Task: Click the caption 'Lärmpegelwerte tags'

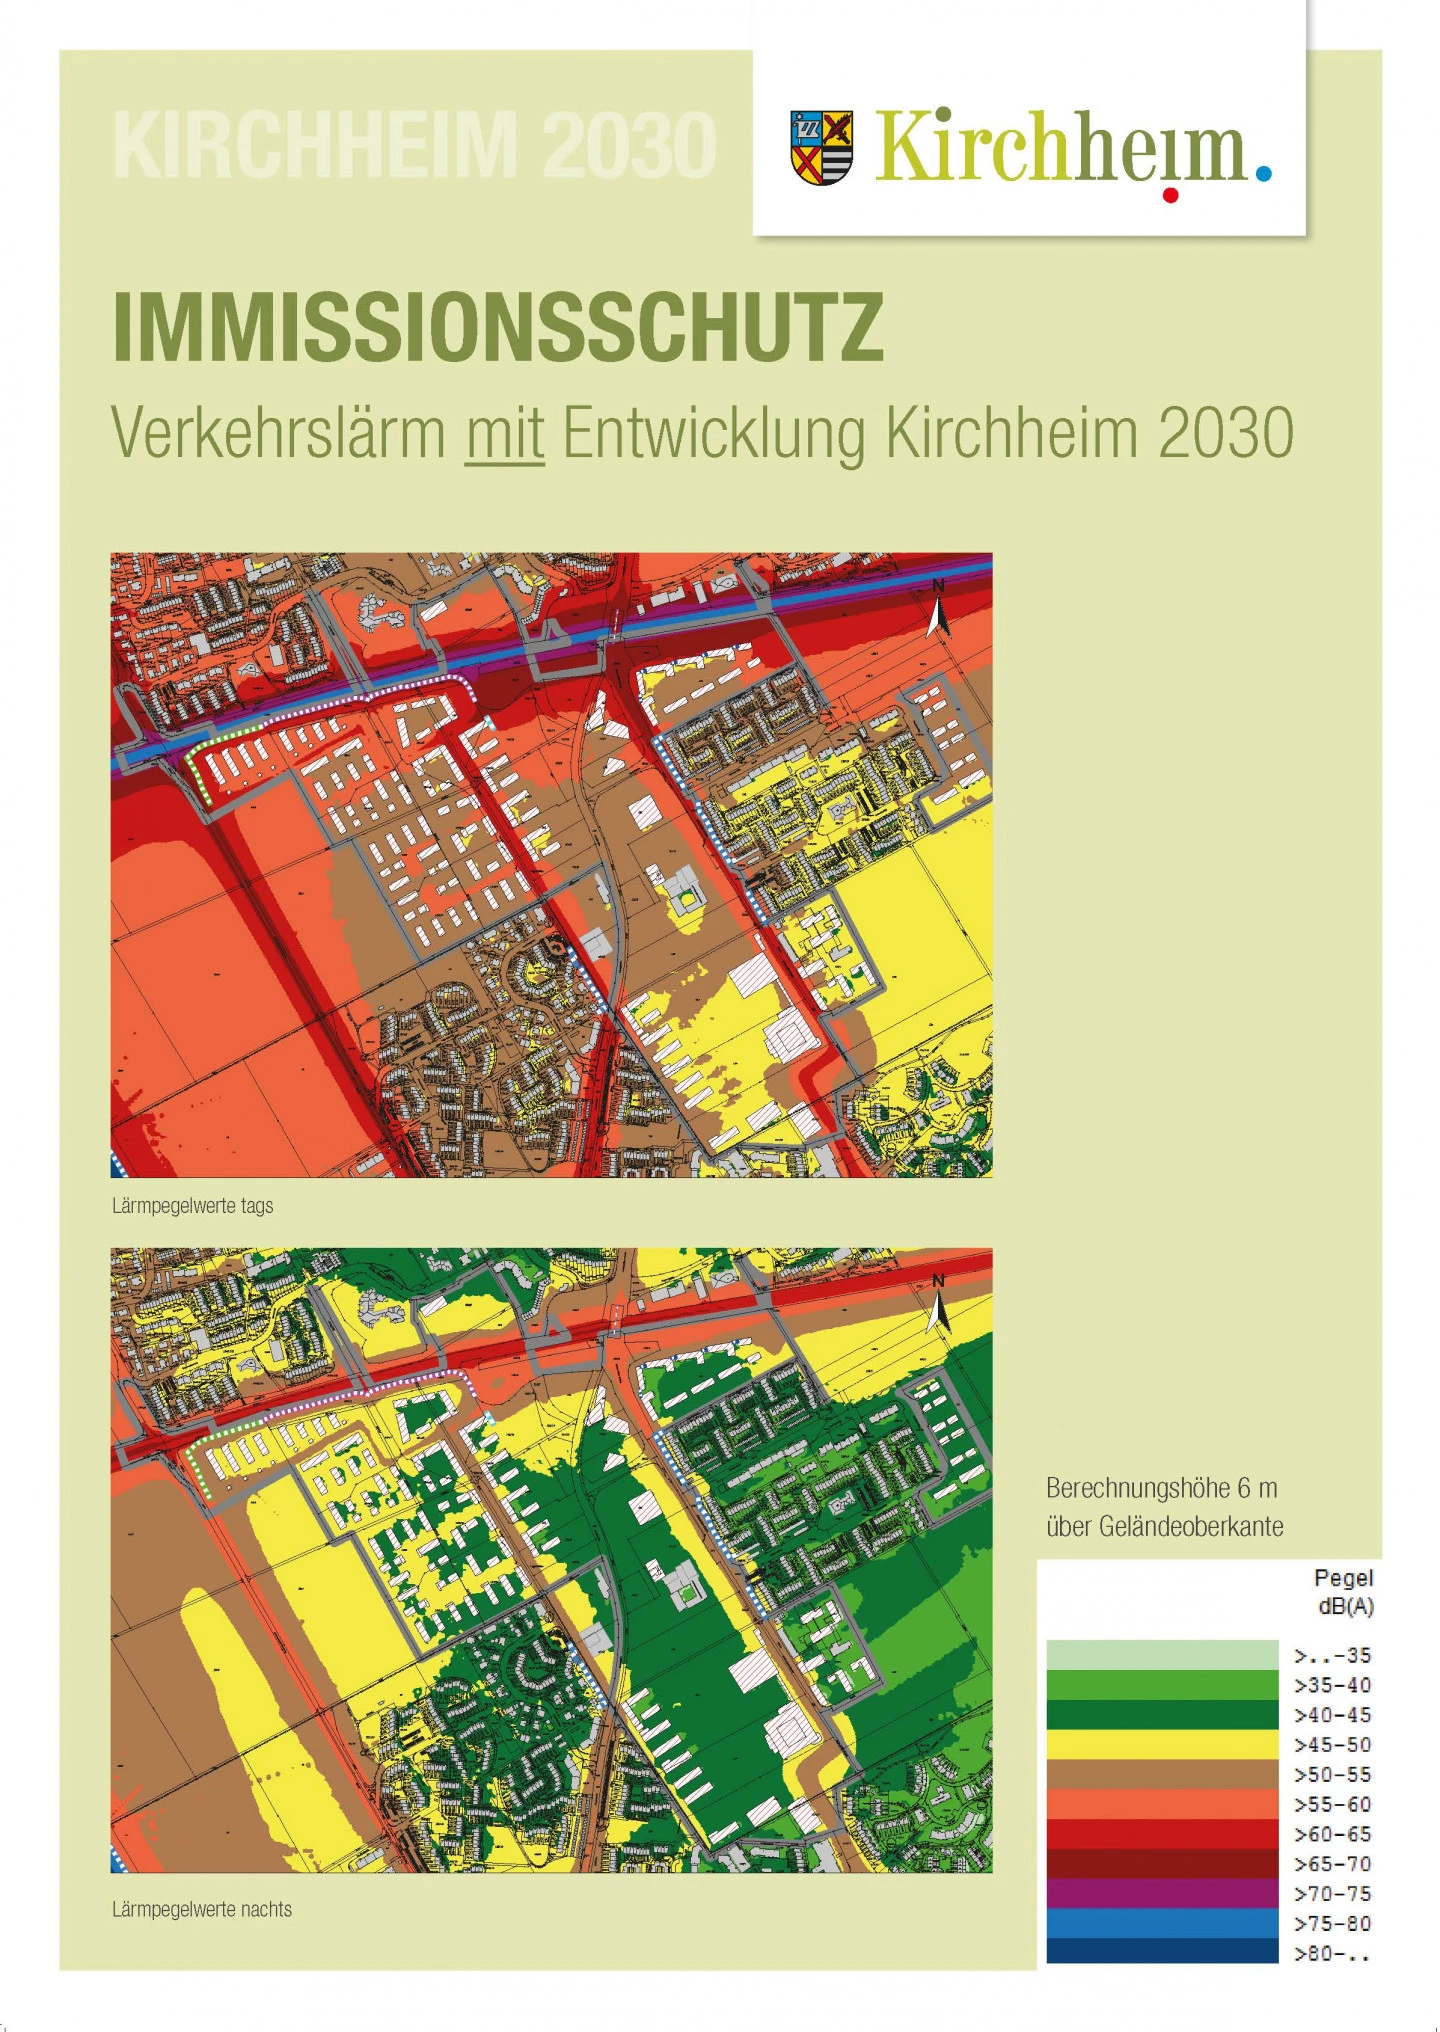Action: click(192, 1206)
